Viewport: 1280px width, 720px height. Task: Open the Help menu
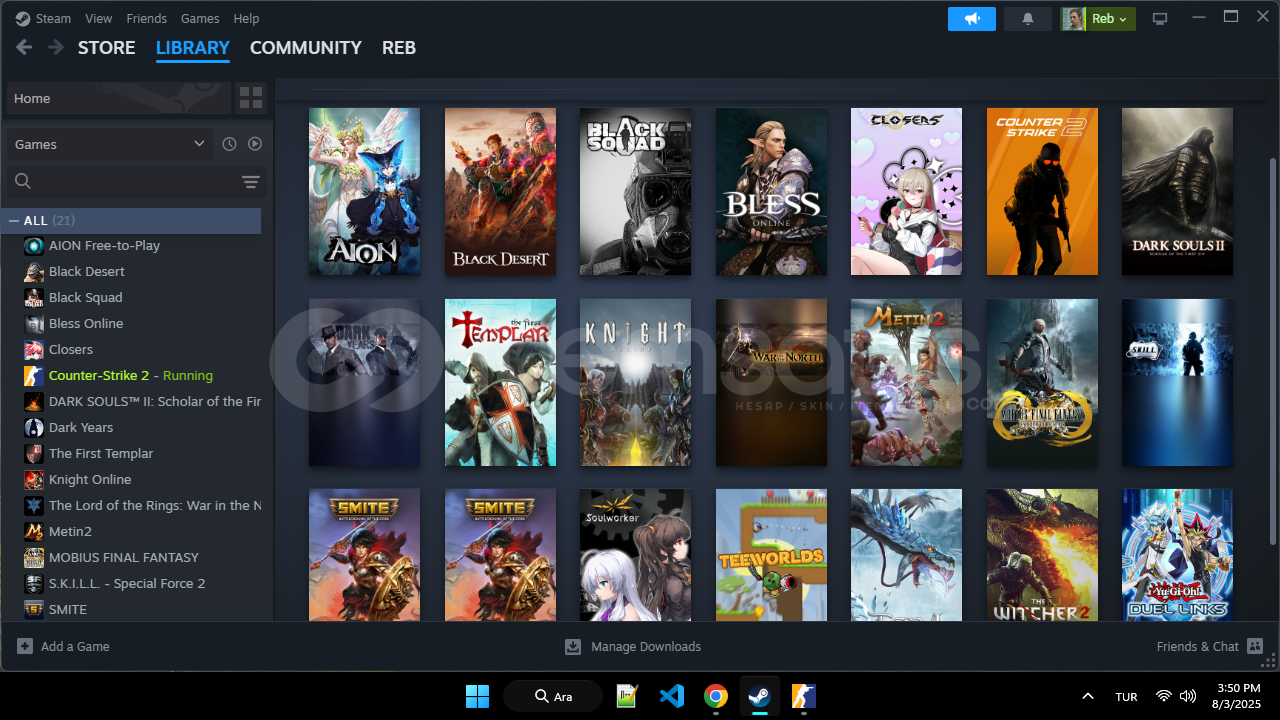[x=246, y=18]
